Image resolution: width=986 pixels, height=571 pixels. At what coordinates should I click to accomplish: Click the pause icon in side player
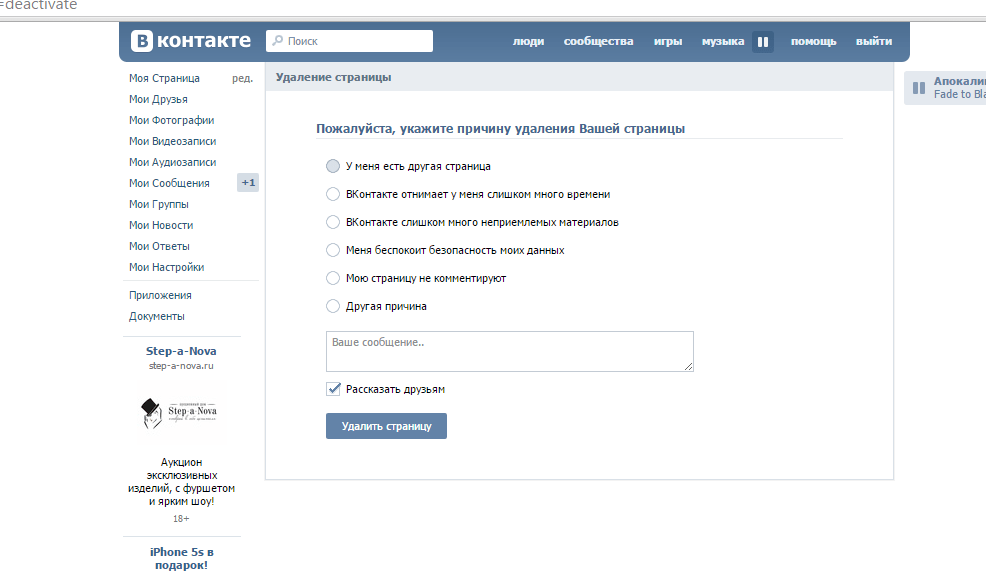coord(918,88)
